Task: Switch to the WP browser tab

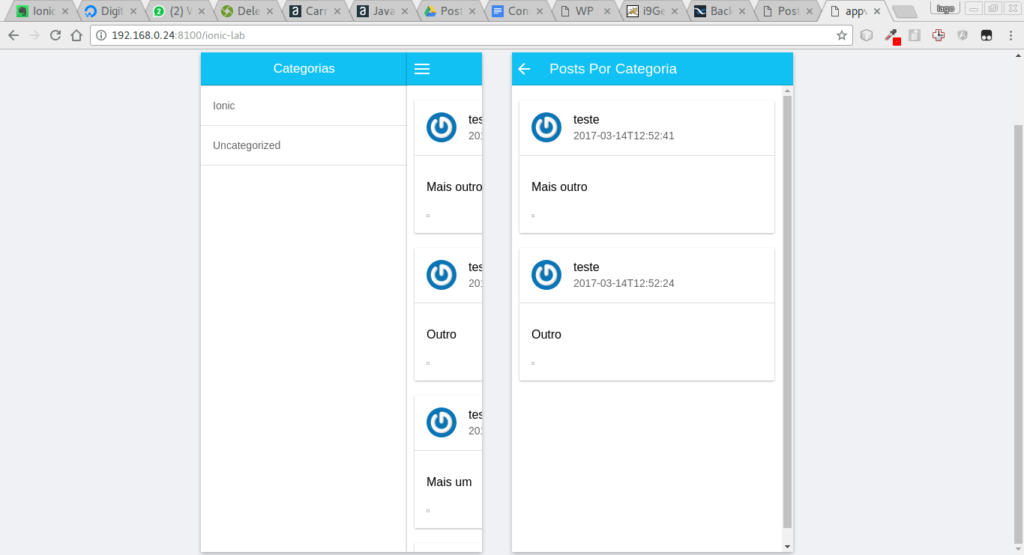Action: [x=583, y=12]
